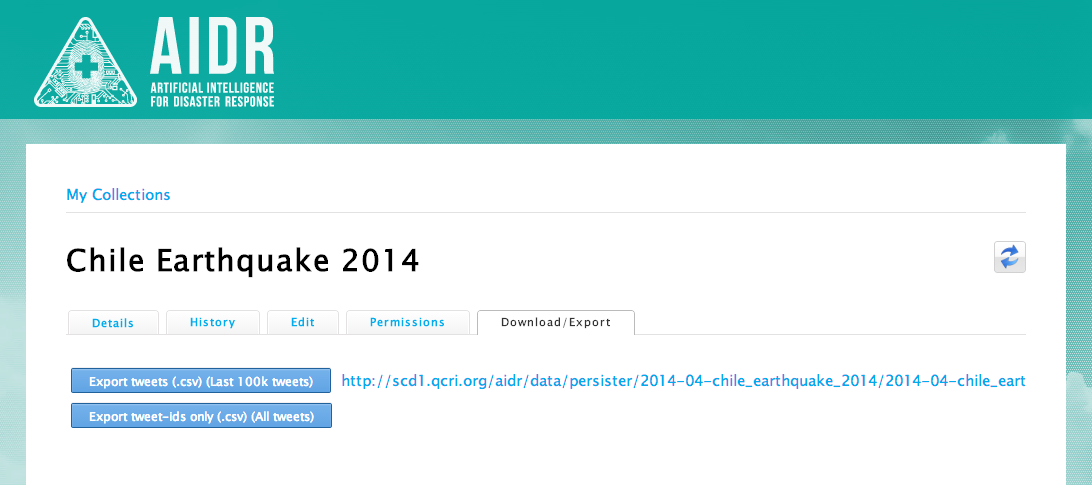This screenshot has height=485, width=1092.
Task: Click empty tab strip right of Download/Export
Action: [830, 322]
